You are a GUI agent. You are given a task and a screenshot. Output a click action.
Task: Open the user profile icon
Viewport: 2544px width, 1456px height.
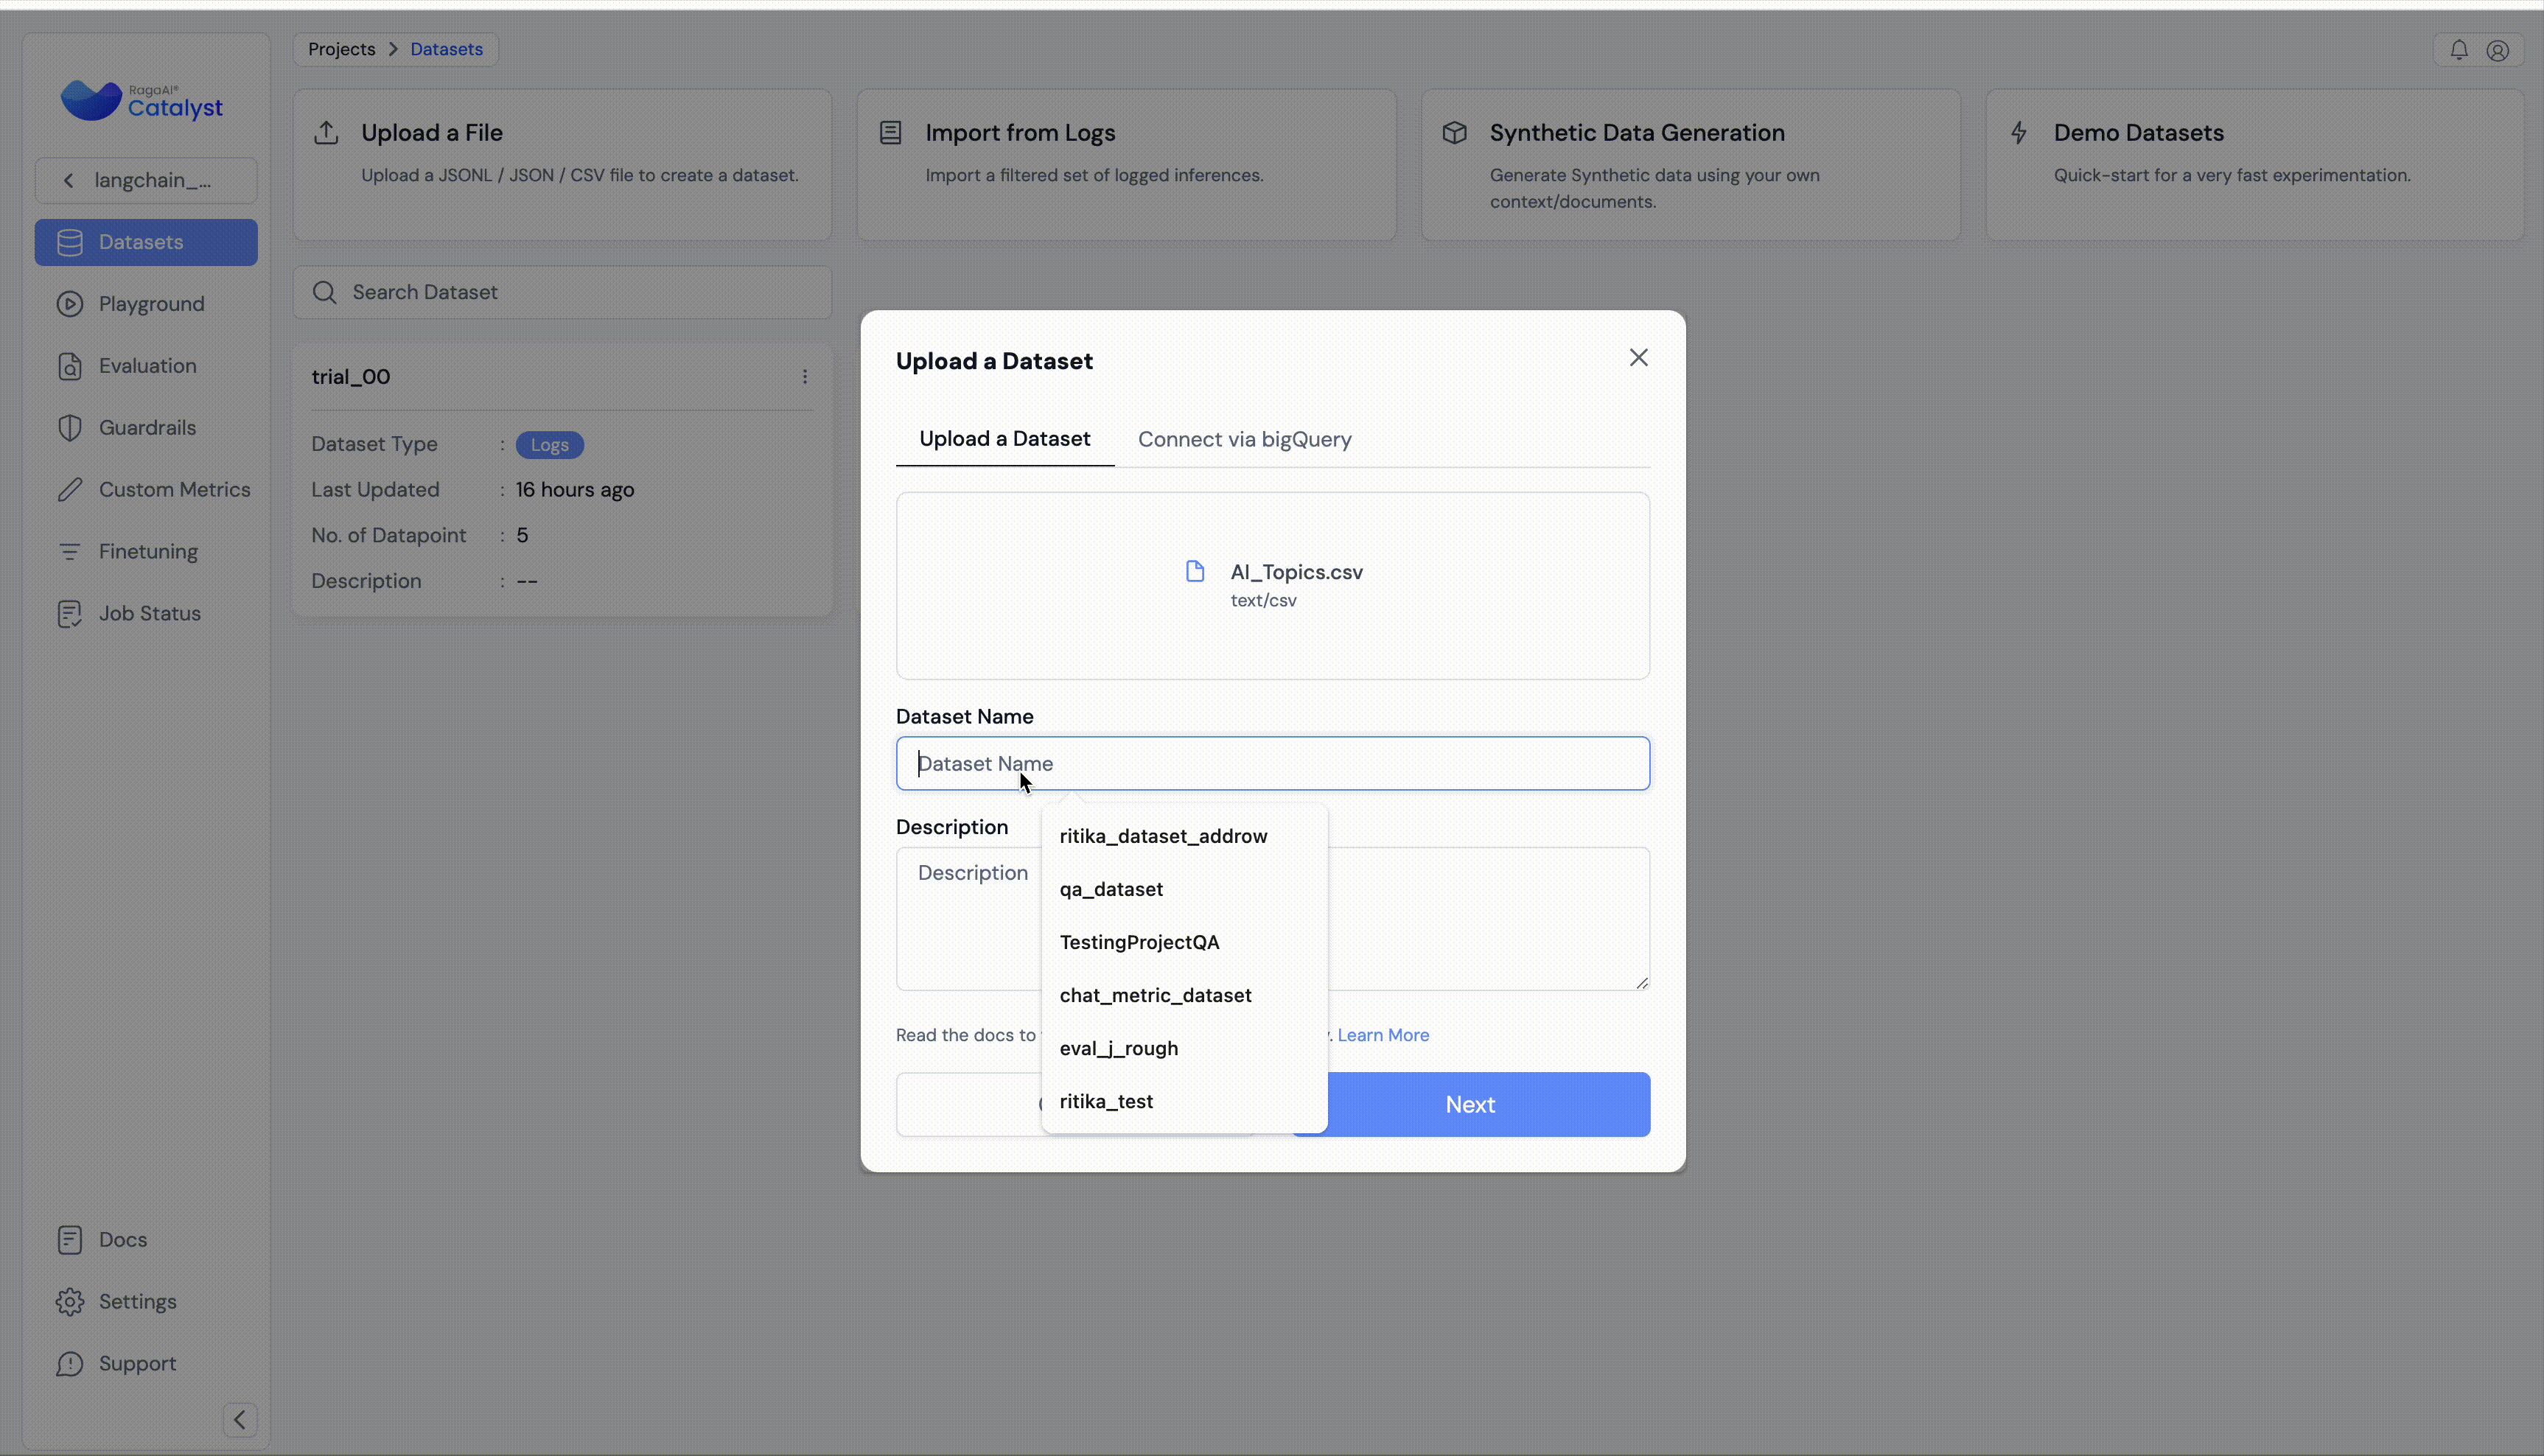[2497, 50]
